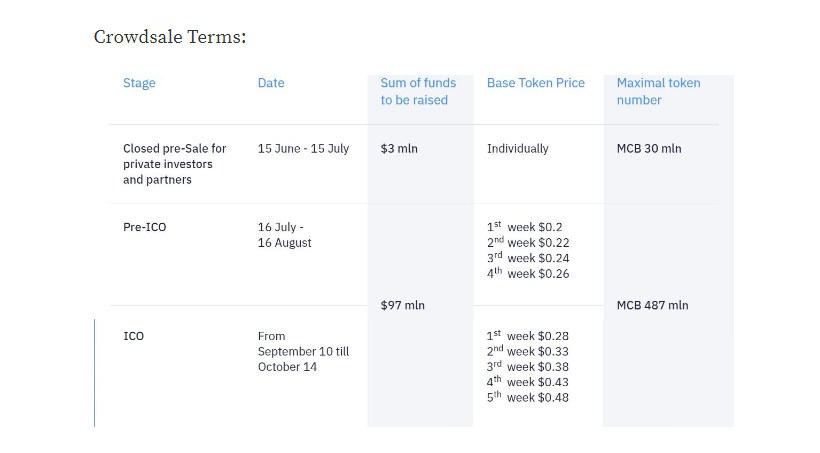This screenshot has width=820, height=453.
Task: Click the 1st week $0.2 Pre-ICO price
Action: tap(525, 226)
